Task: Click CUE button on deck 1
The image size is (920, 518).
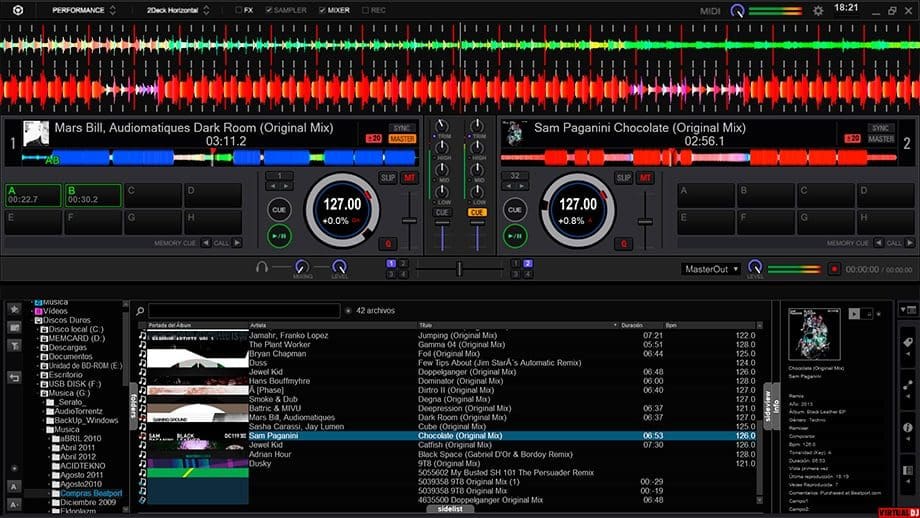Action: pyautogui.click(x=279, y=209)
